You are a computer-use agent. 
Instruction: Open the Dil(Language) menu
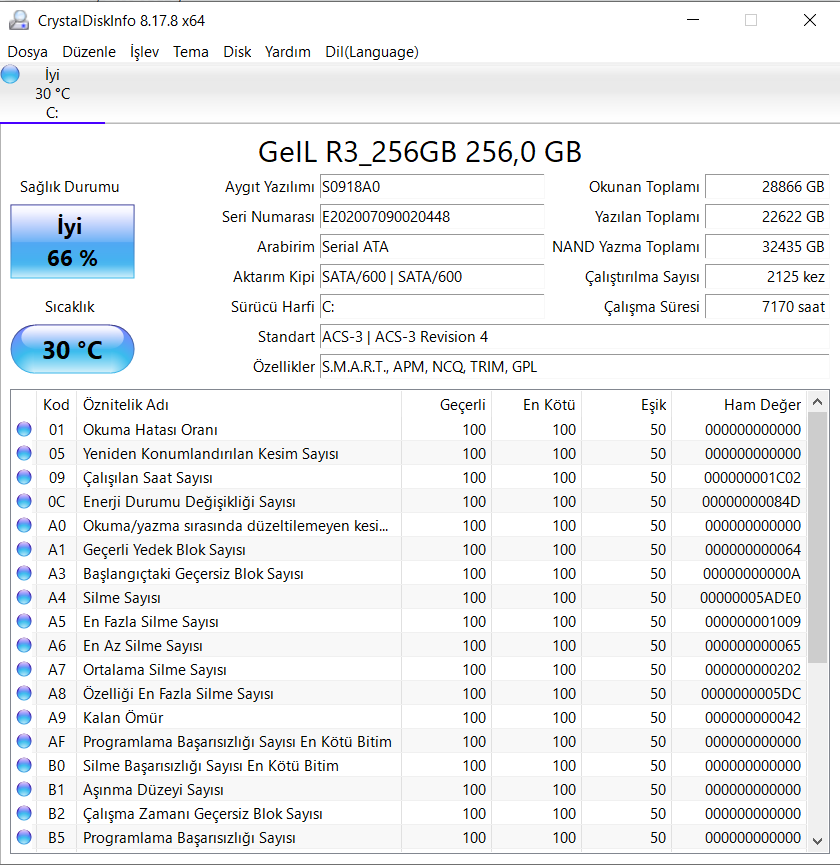pyautogui.click(x=371, y=52)
